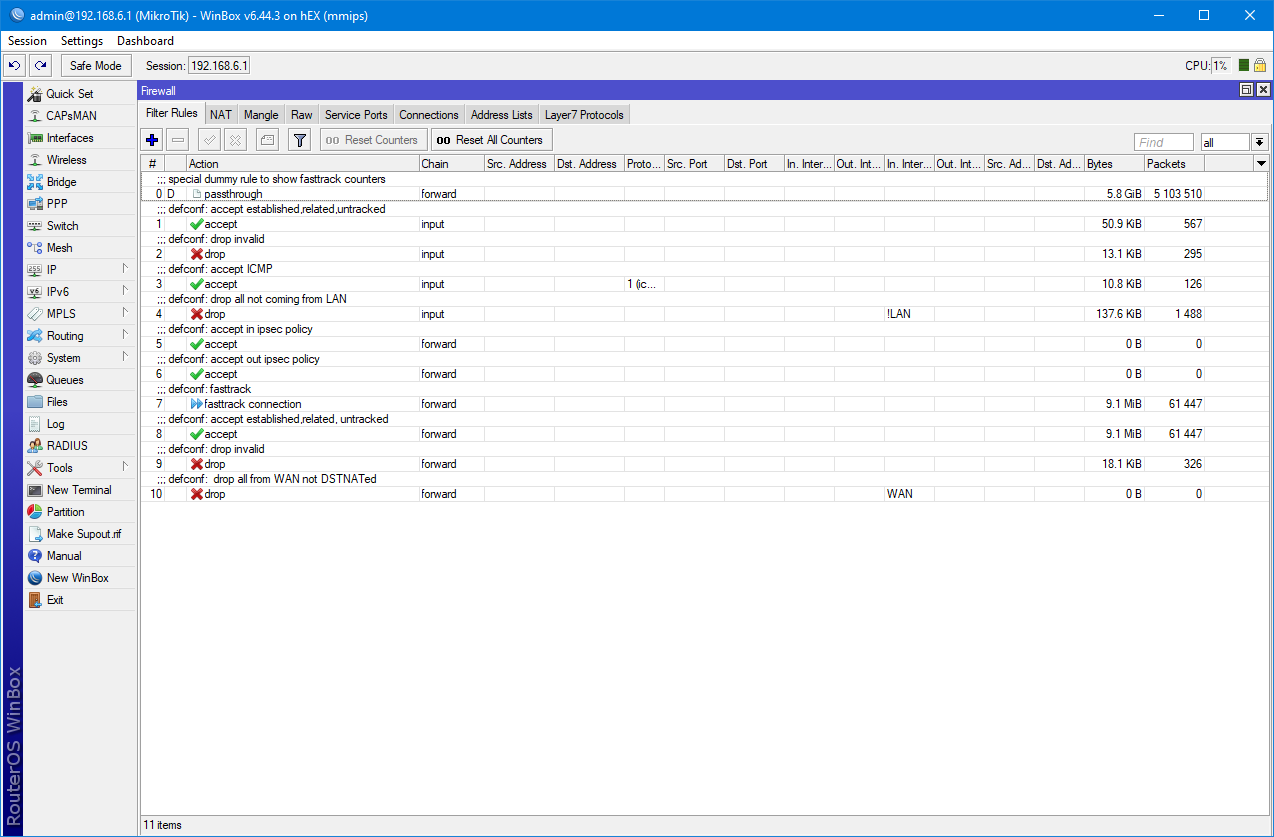The image size is (1274, 837).
Task: Open the 'all' chain filter dropdown
Action: click(1260, 142)
